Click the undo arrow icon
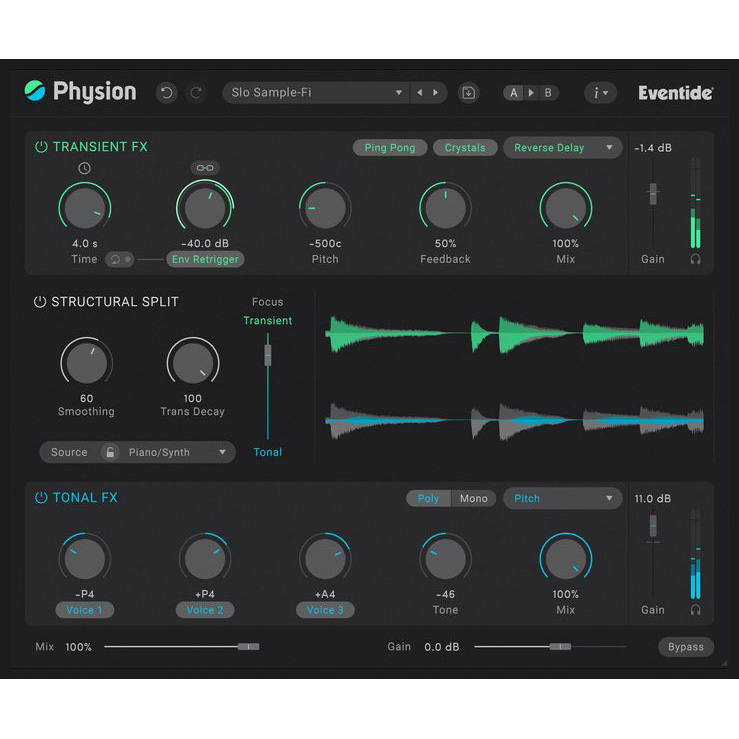Screen dimensions: 739x739 [166, 92]
